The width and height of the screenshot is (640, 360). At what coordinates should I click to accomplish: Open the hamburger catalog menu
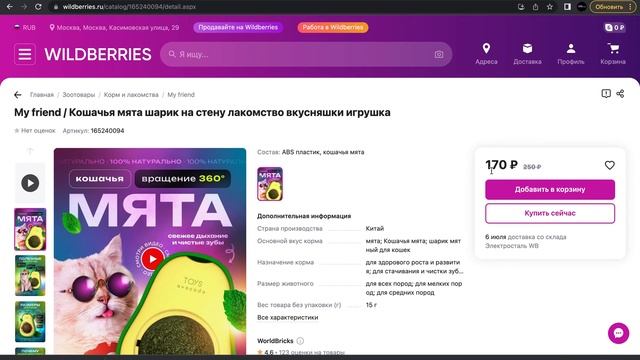point(24,54)
